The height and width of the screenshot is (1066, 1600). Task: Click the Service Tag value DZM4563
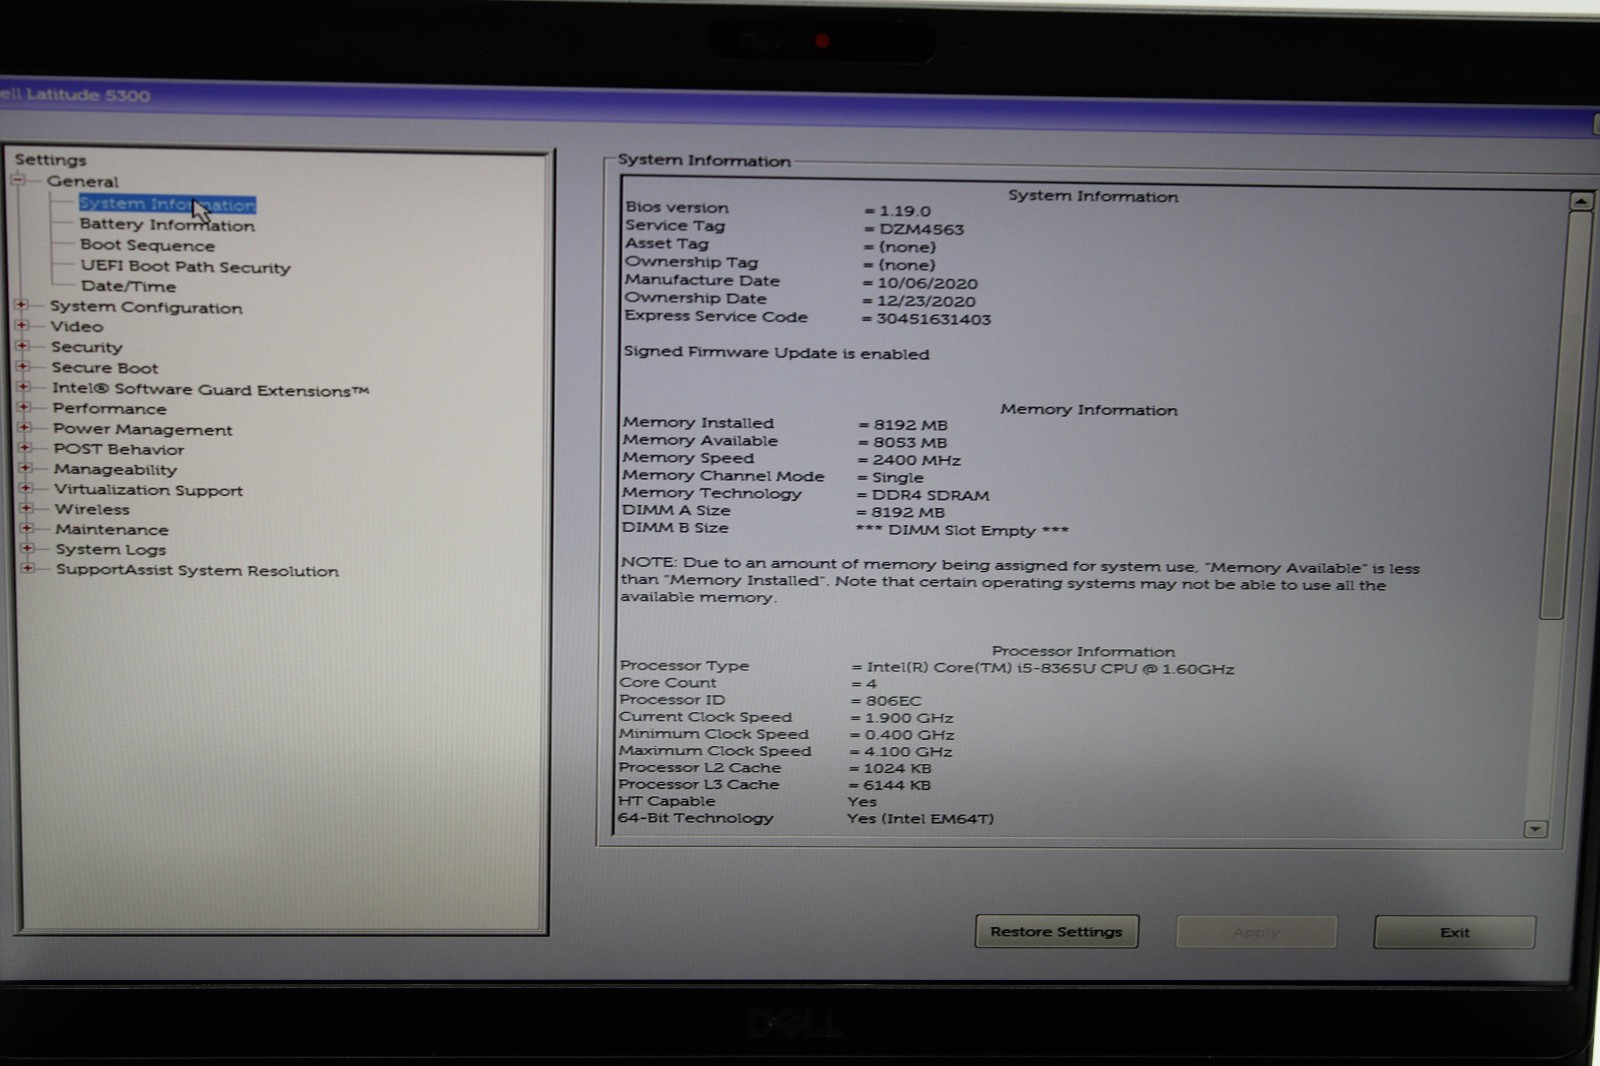coord(922,230)
